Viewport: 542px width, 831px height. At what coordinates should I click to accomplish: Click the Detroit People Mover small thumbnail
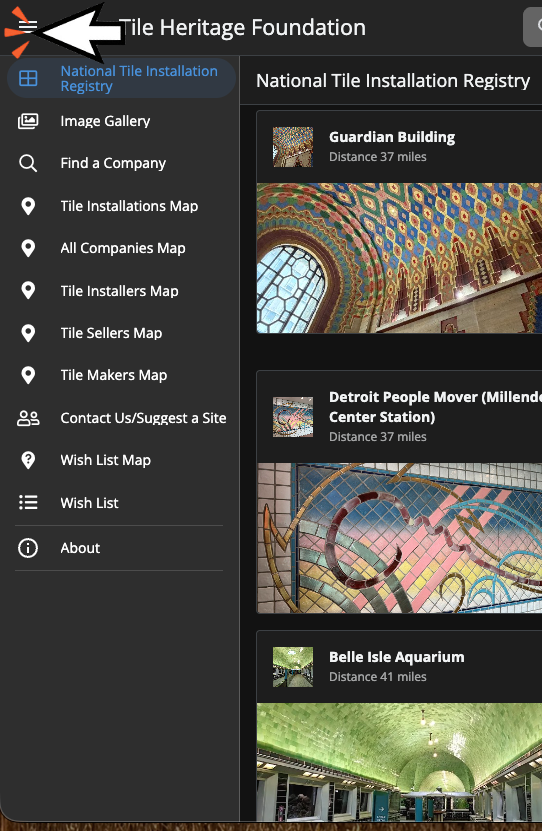293,417
